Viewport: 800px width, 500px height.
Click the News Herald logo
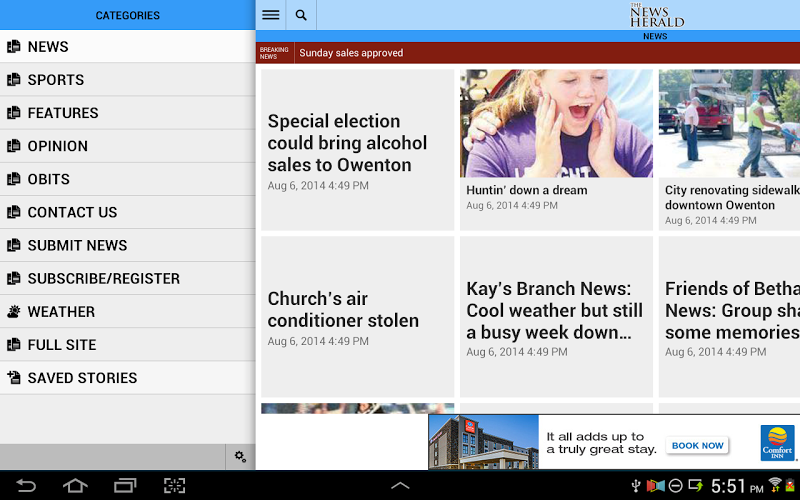[x=656, y=15]
